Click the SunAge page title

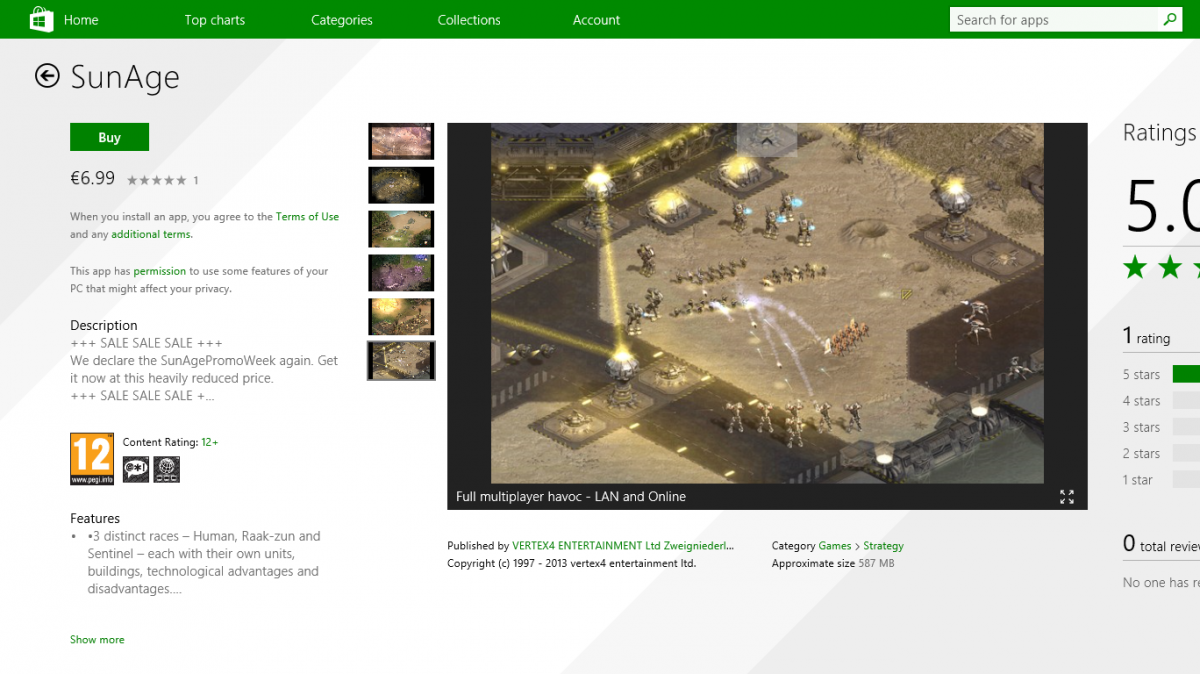(125, 77)
